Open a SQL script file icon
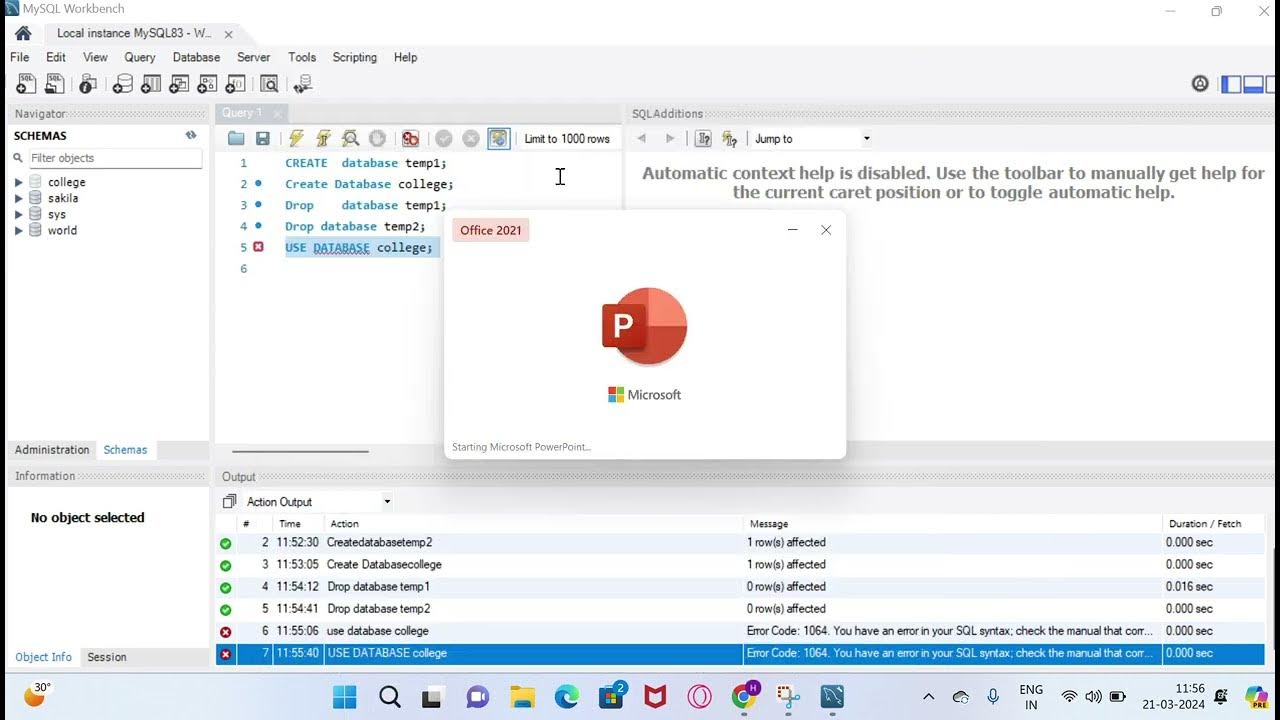This screenshot has width=1280, height=720. tap(55, 84)
